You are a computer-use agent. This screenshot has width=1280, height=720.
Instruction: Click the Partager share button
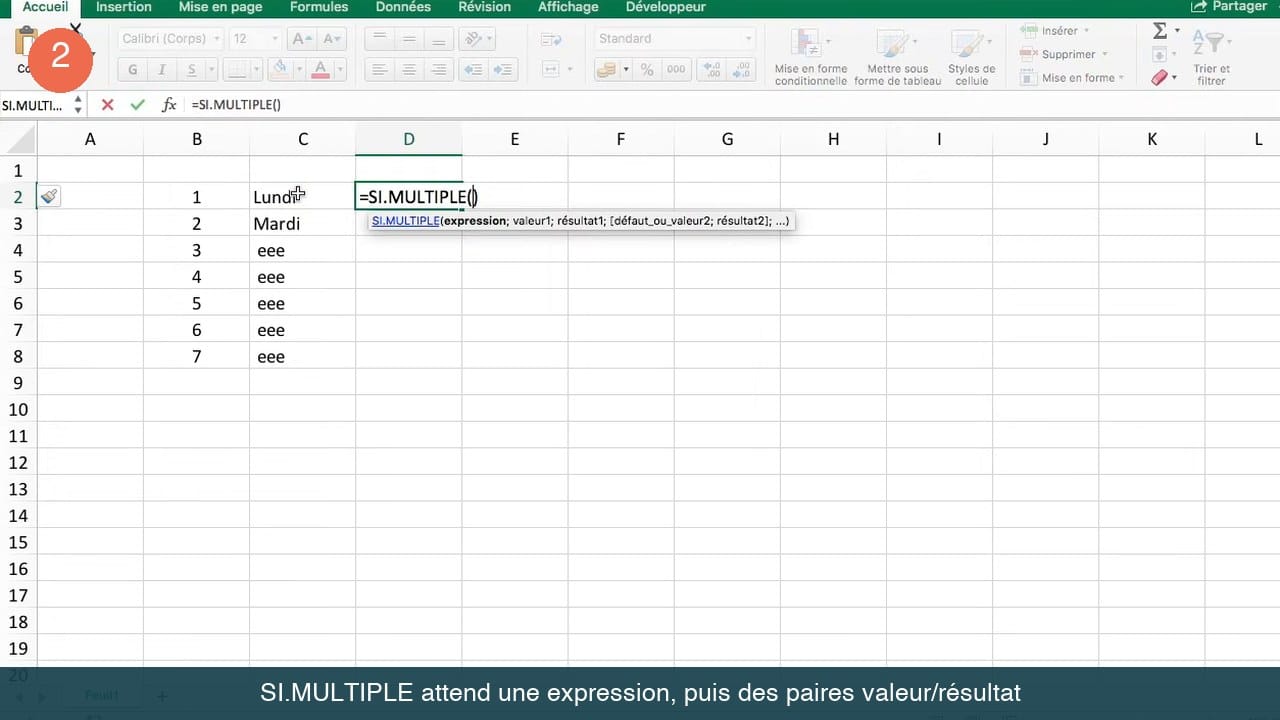(1229, 7)
